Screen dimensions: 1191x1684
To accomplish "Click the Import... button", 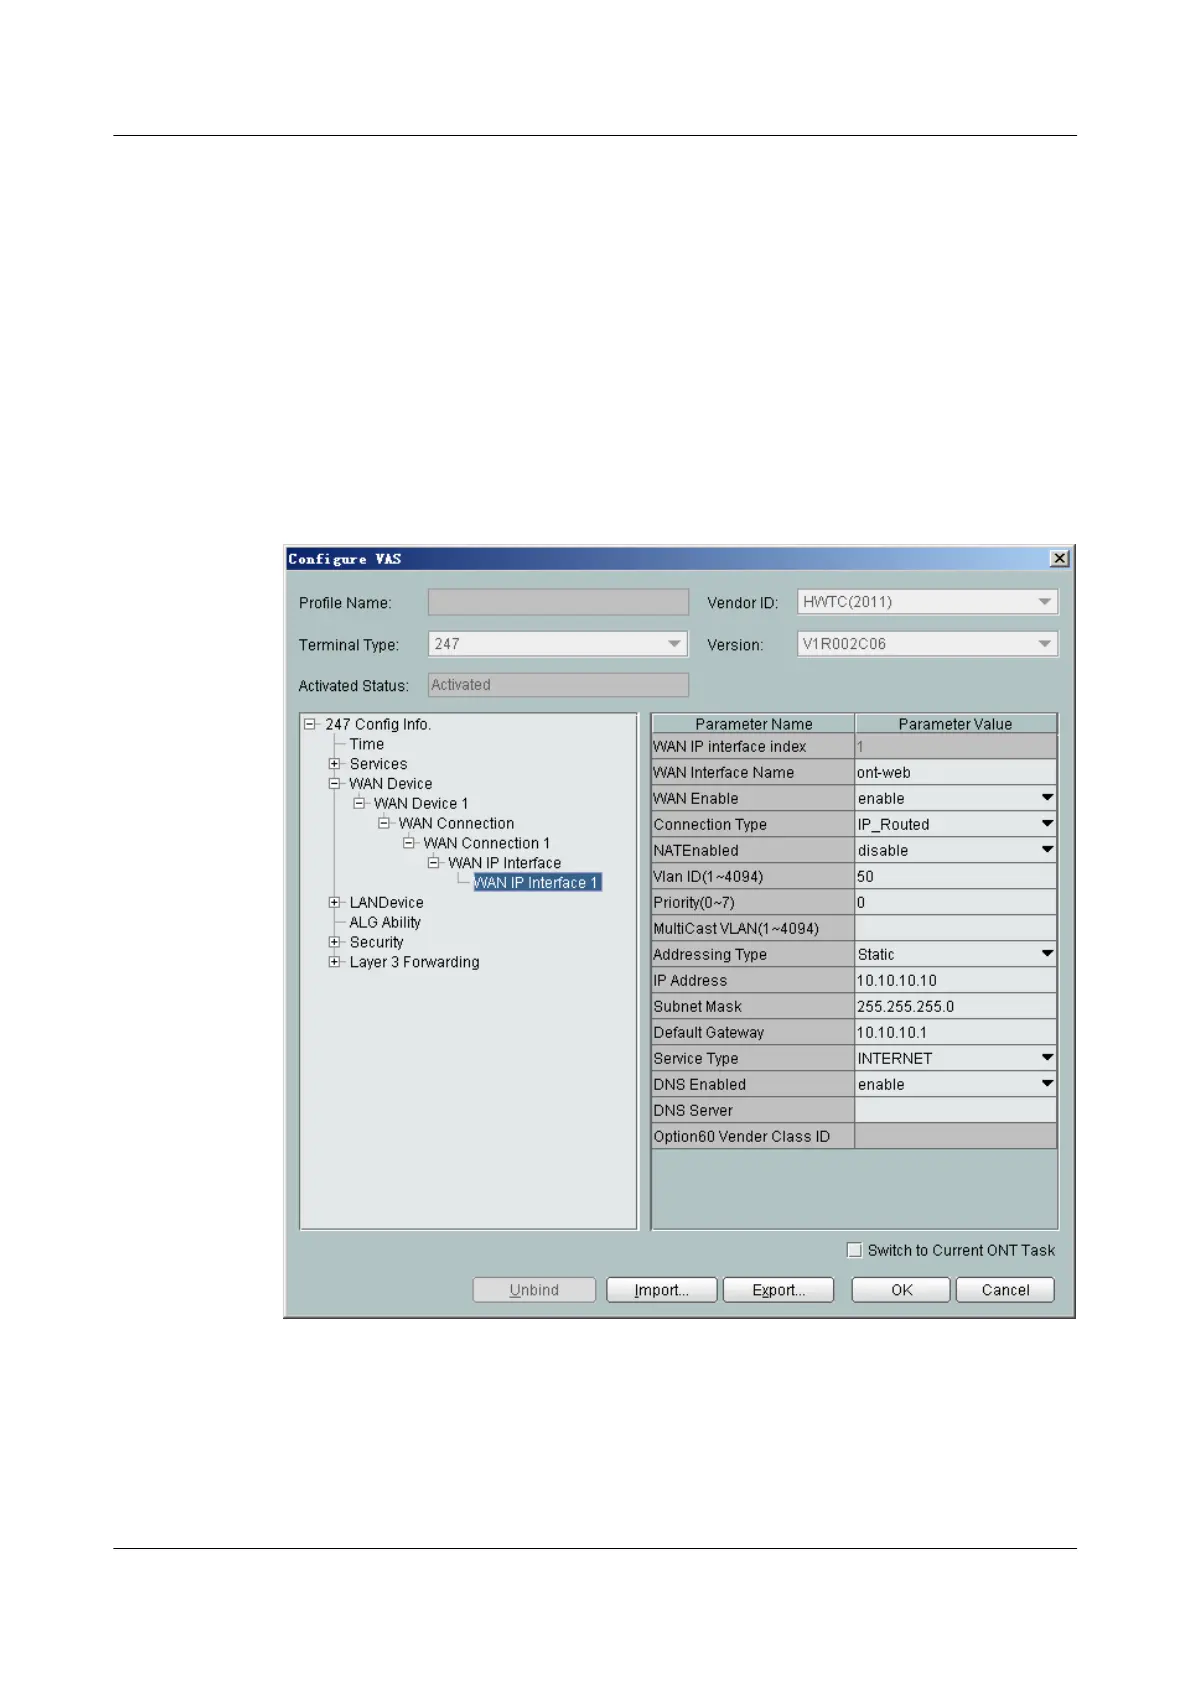I will click(662, 1290).
